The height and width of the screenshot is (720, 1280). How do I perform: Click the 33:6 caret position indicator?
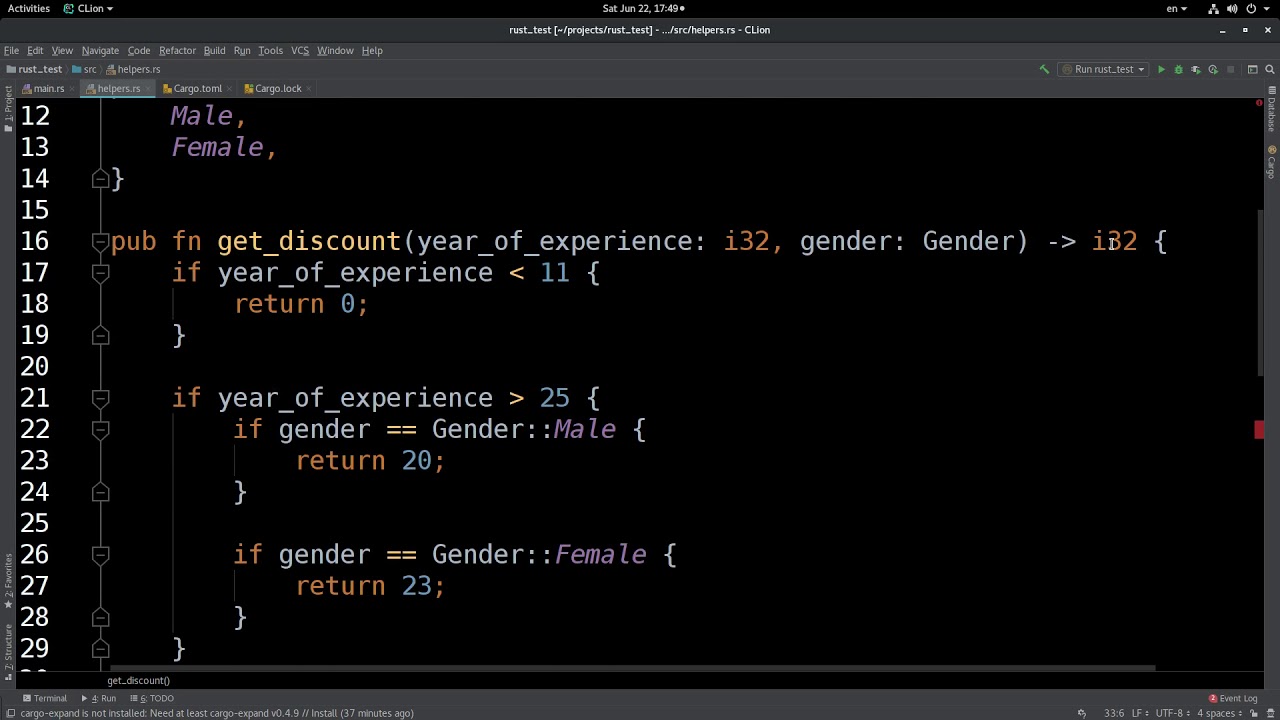point(1113,713)
